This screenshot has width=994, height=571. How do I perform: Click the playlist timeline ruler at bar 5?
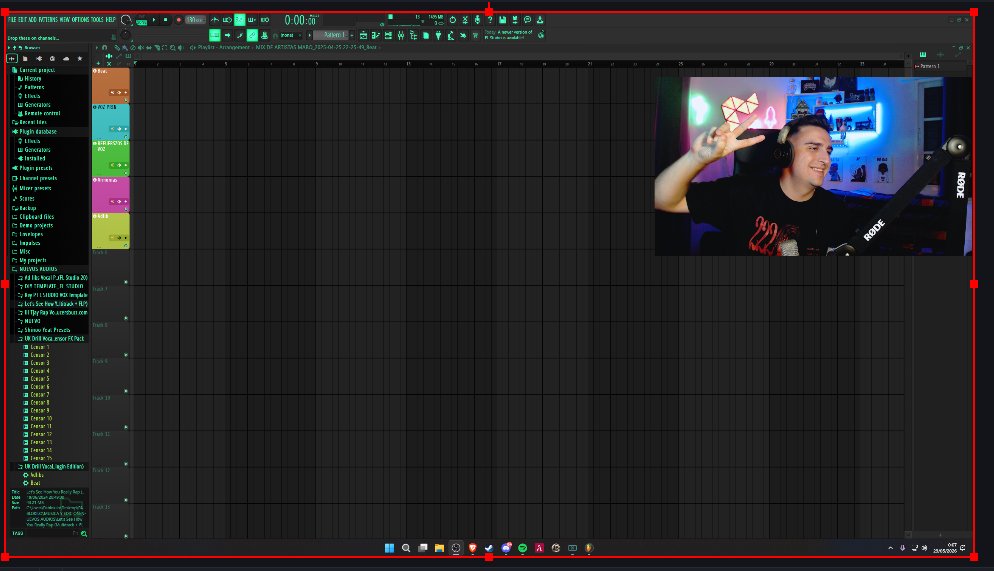226,63
